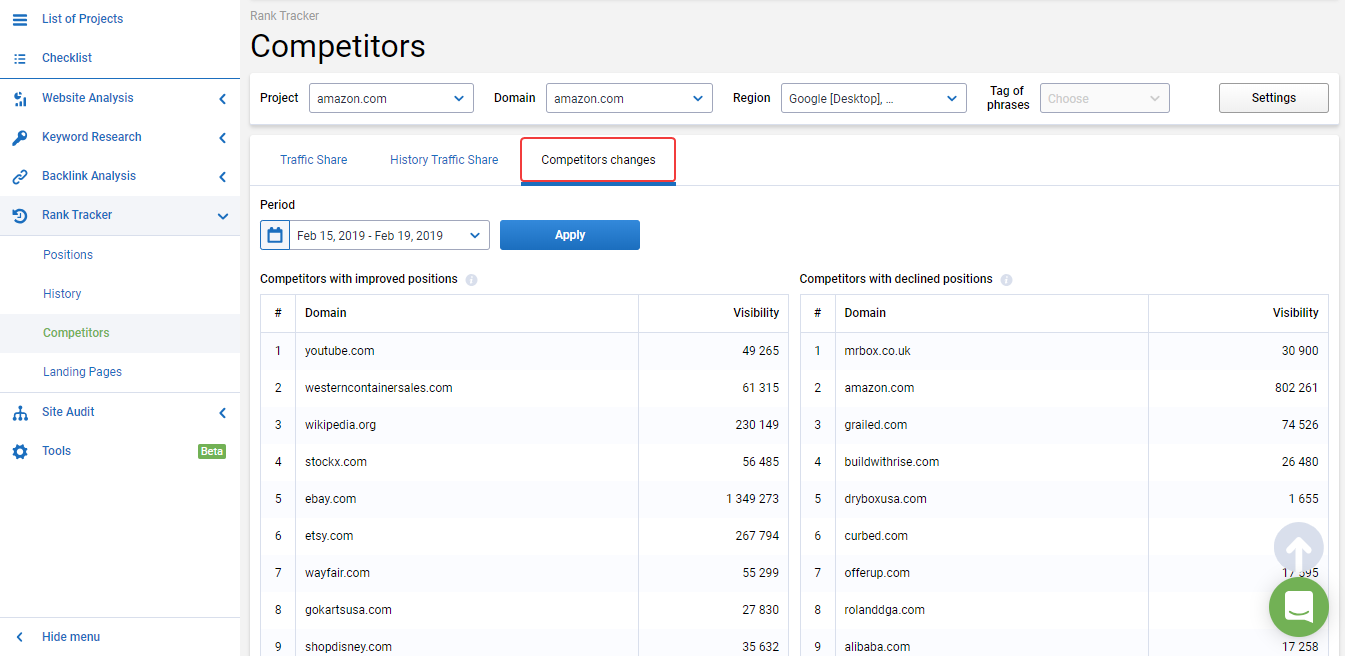Open History in Rank Tracker menu

[62, 294]
